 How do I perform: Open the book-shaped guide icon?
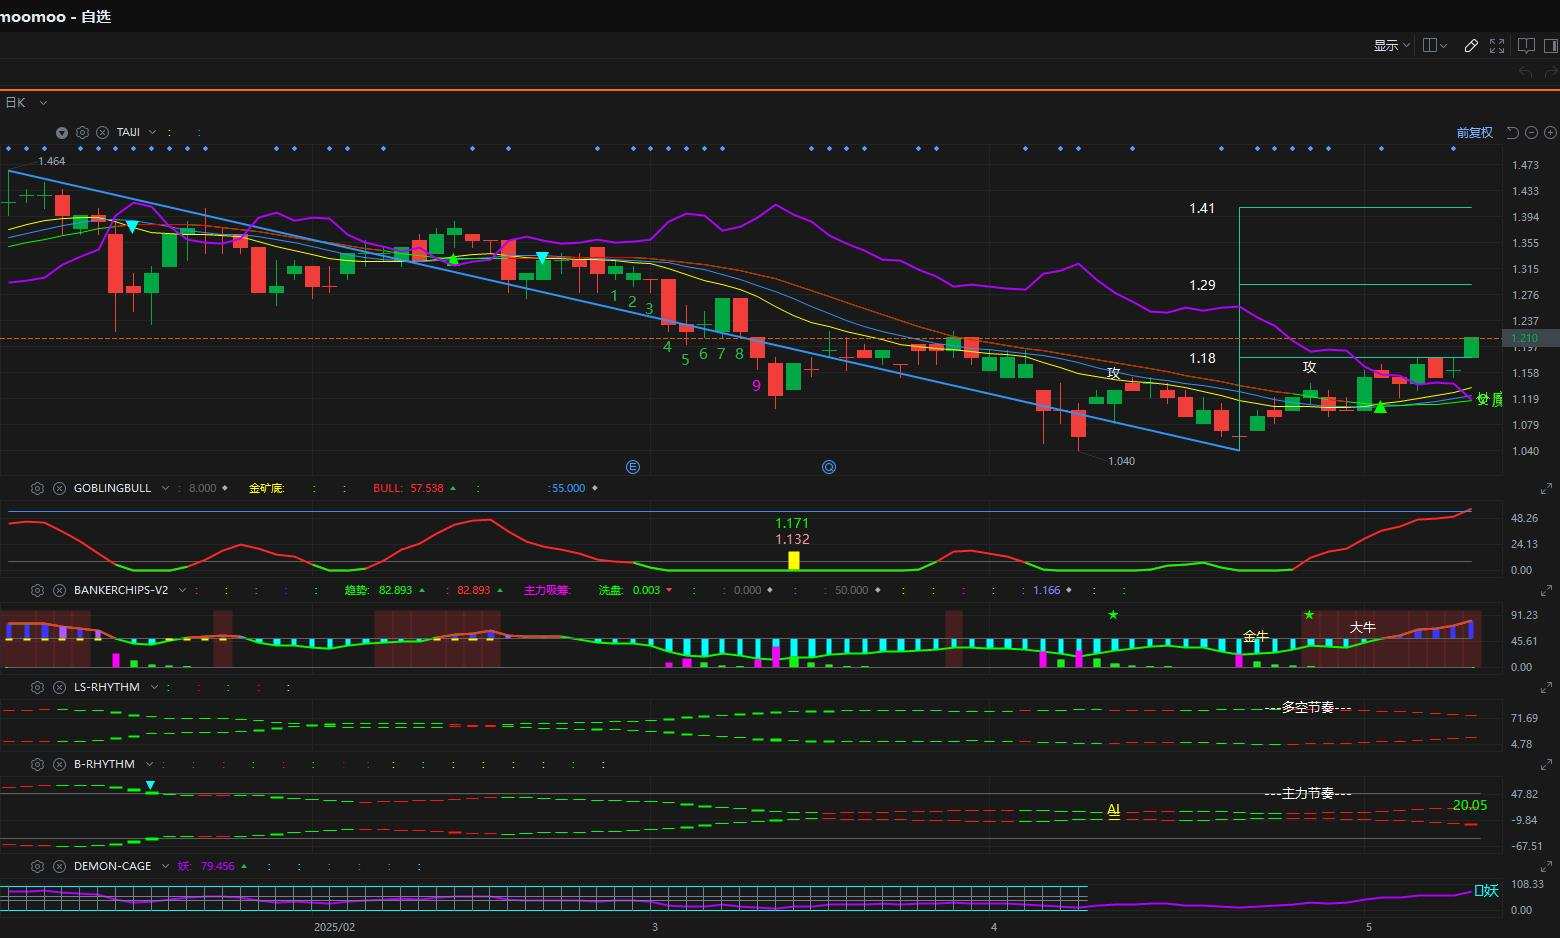[x=1526, y=45]
